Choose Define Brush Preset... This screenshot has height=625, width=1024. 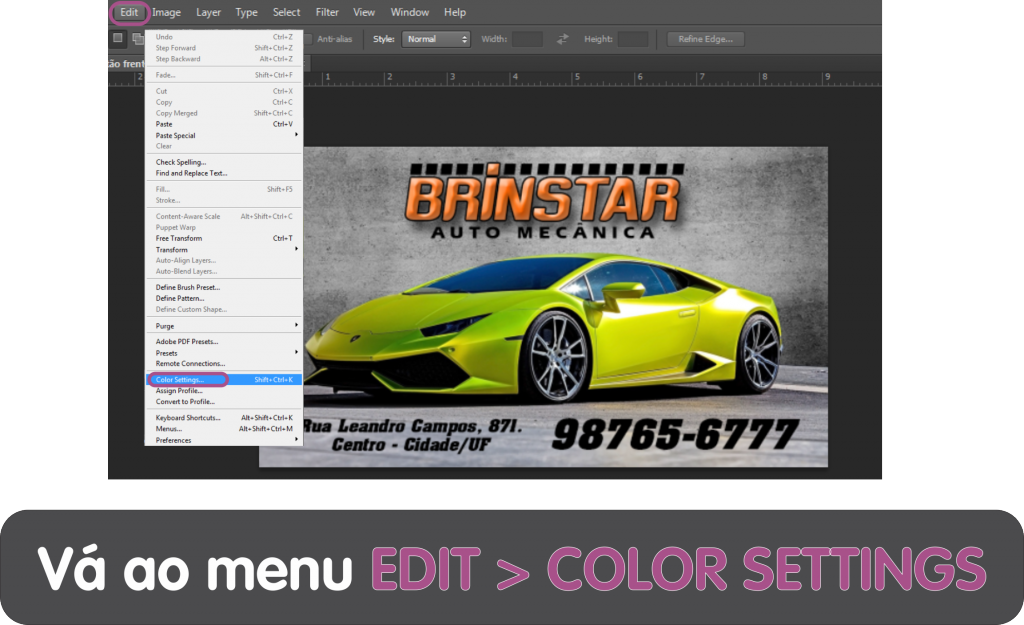[x=223, y=287]
